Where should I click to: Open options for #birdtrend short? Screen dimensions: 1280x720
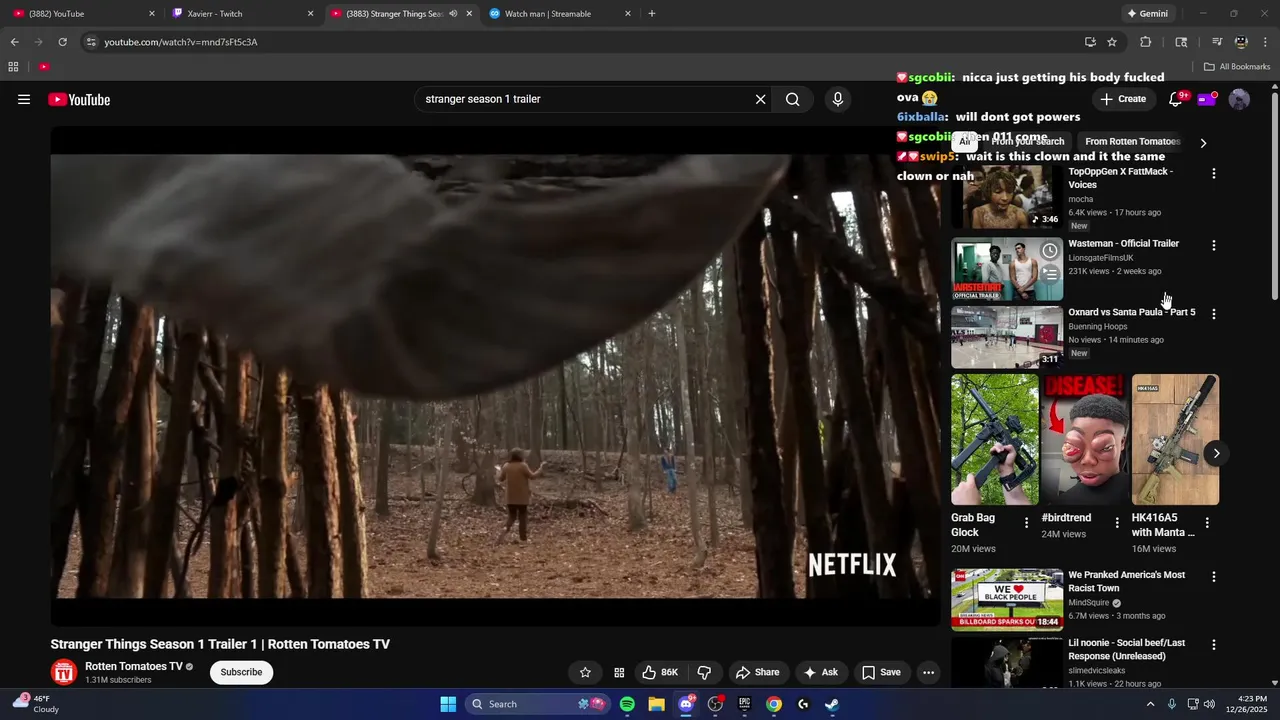click(x=1117, y=522)
